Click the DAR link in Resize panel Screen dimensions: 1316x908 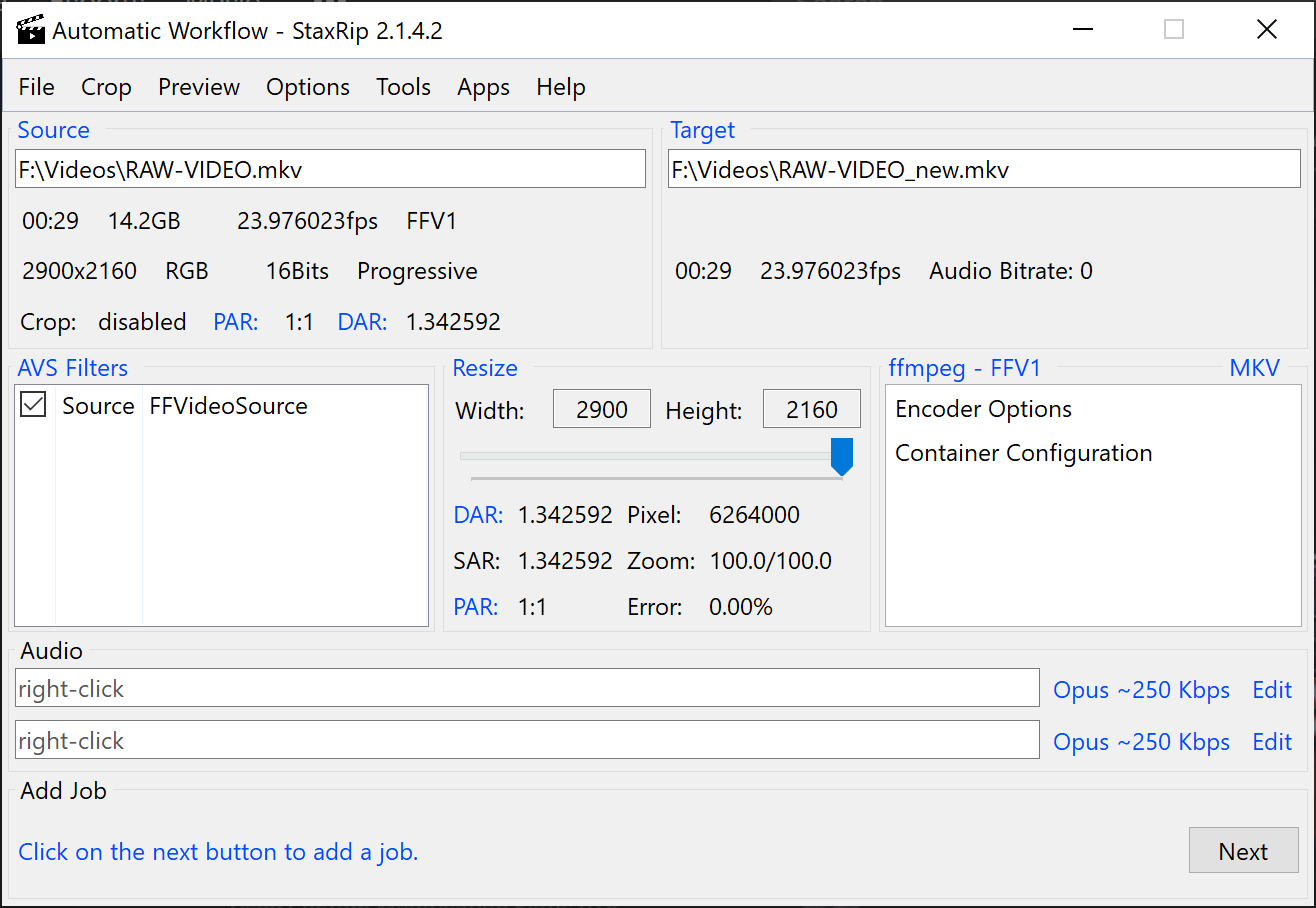[478, 514]
